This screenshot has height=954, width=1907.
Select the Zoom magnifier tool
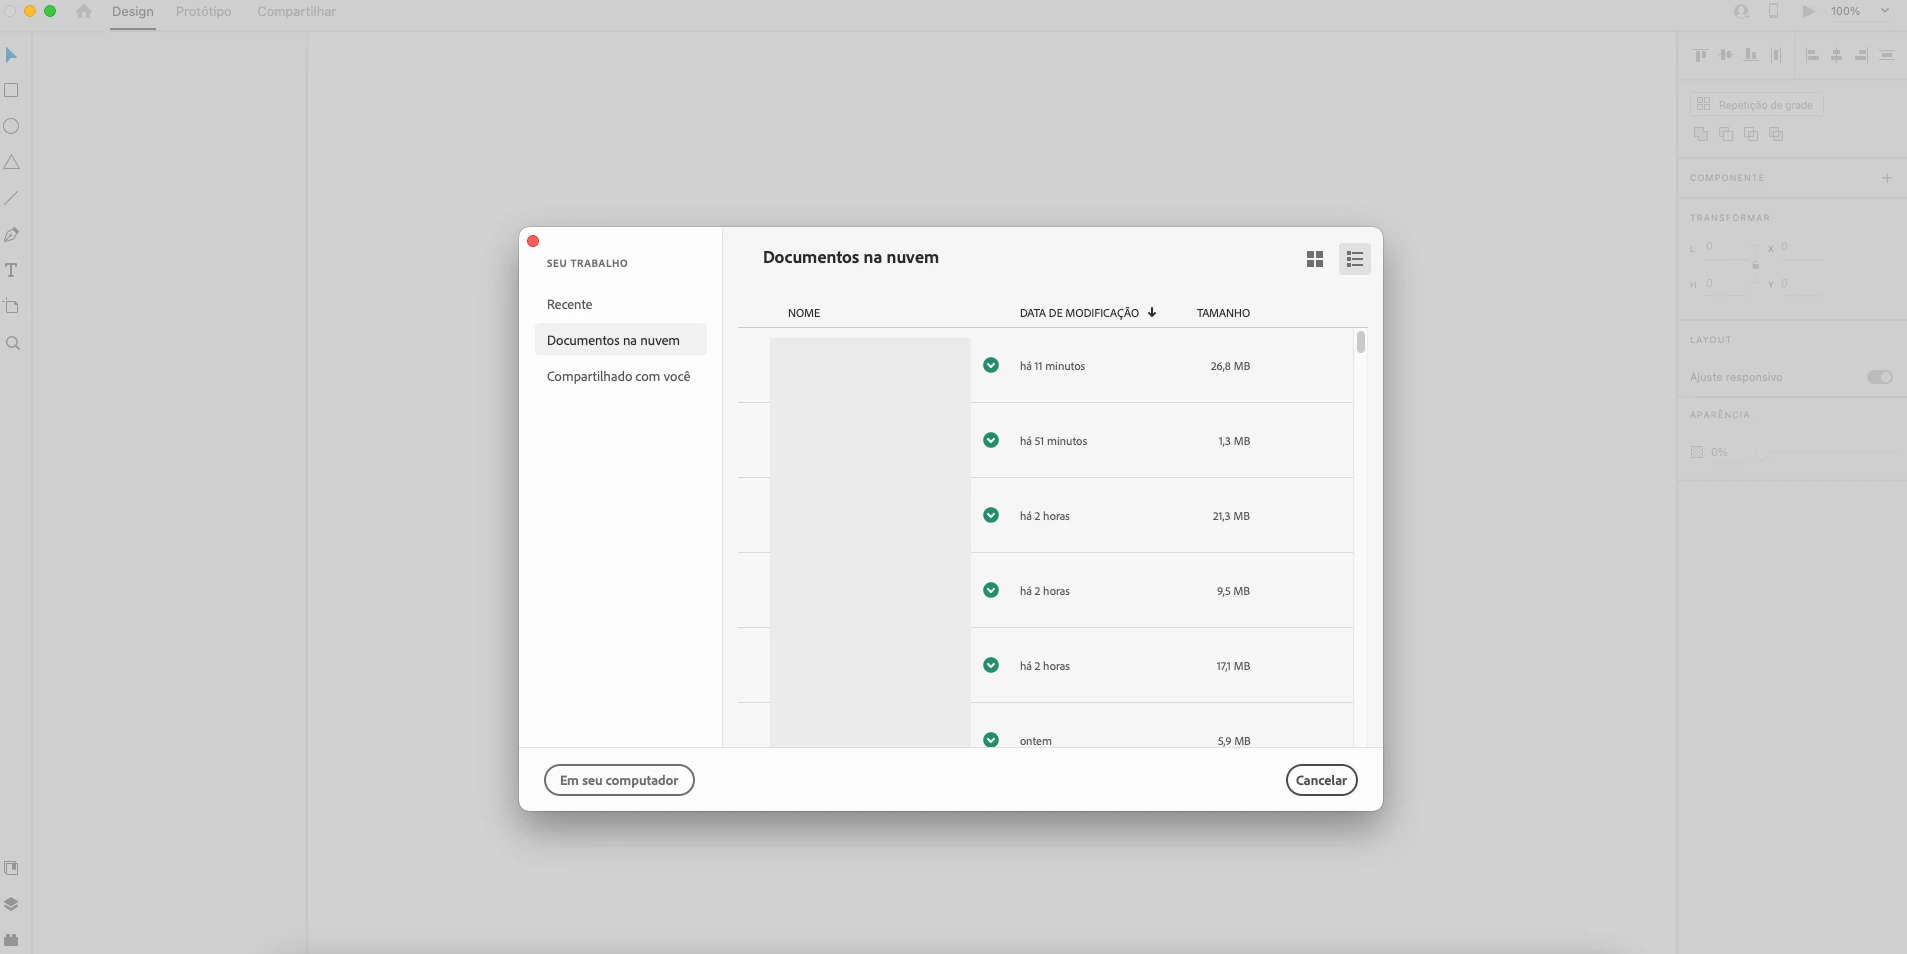tap(12, 343)
